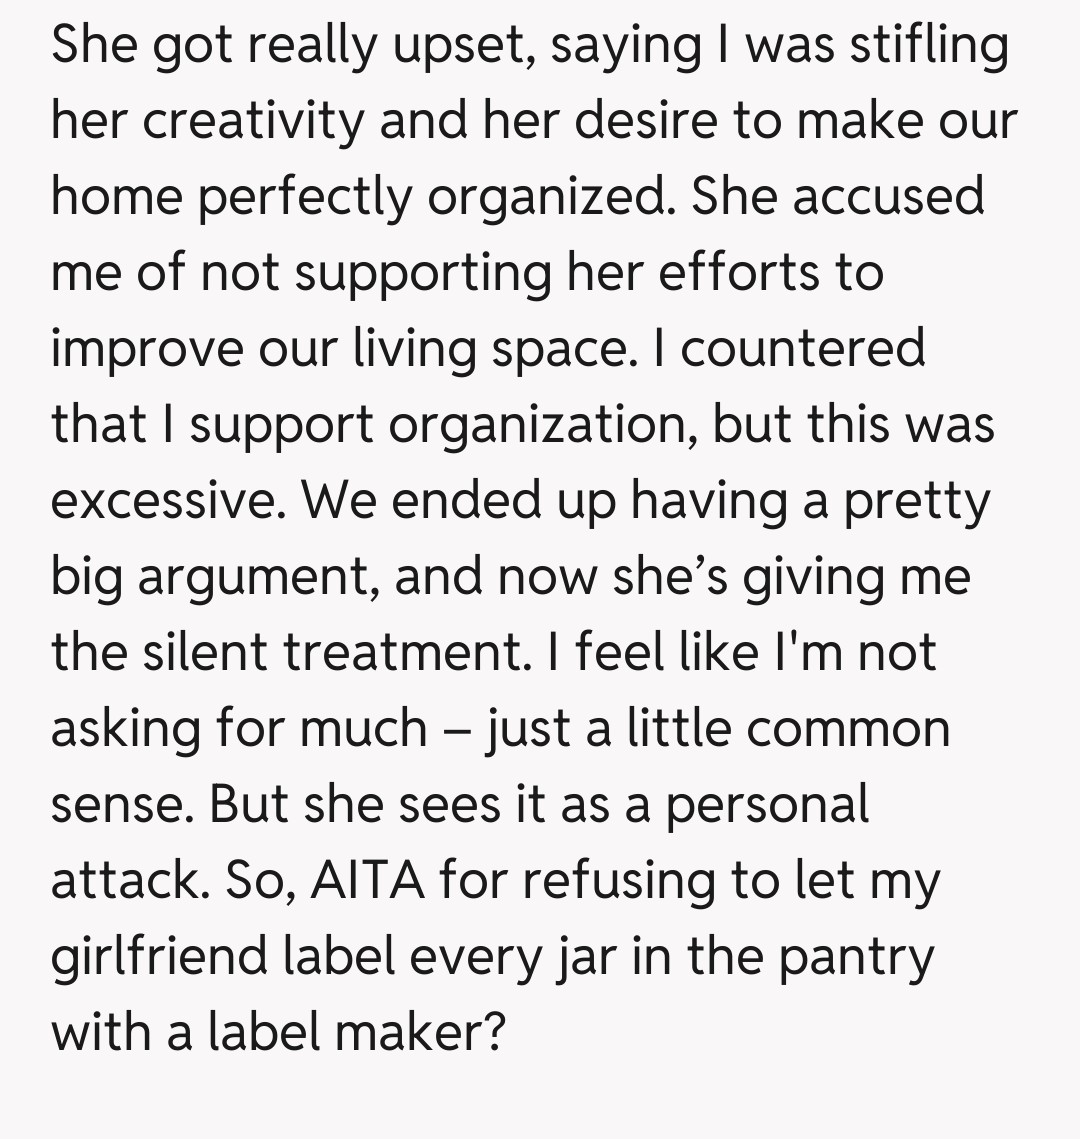Click the word "attack" in the post
1080x1139 pixels.
tap(123, 881)
